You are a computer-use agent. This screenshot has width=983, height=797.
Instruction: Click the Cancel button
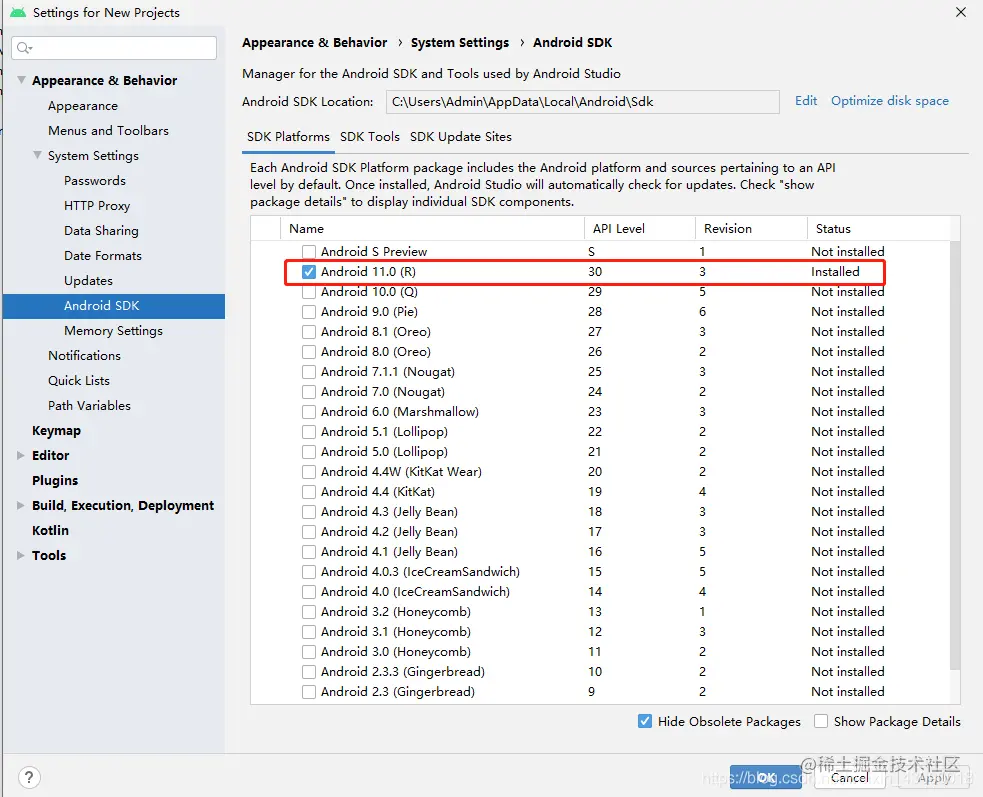click(x=849, y=778)
